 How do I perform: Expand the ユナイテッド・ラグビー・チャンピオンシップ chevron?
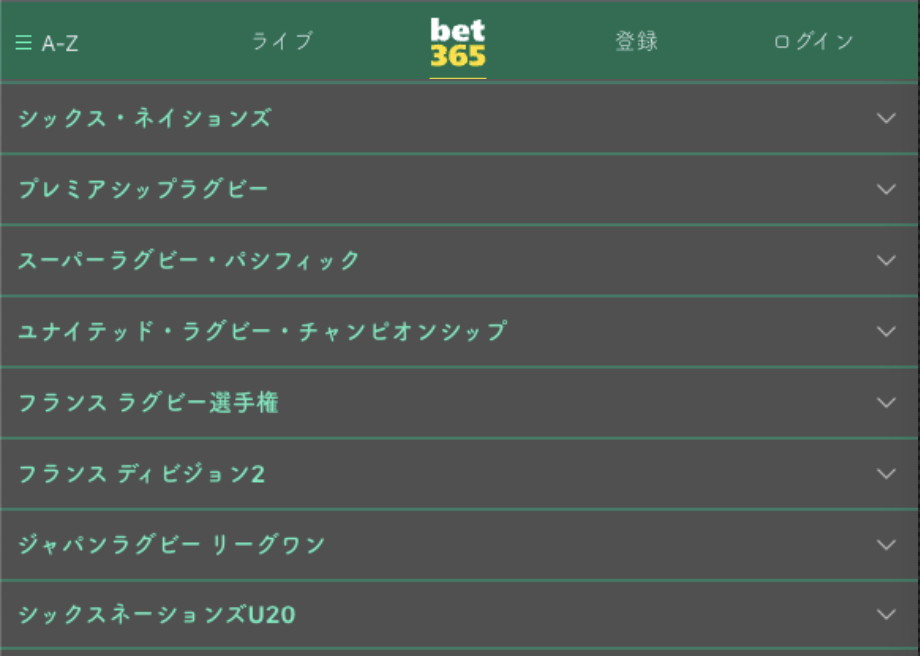[x=886, y=331]
